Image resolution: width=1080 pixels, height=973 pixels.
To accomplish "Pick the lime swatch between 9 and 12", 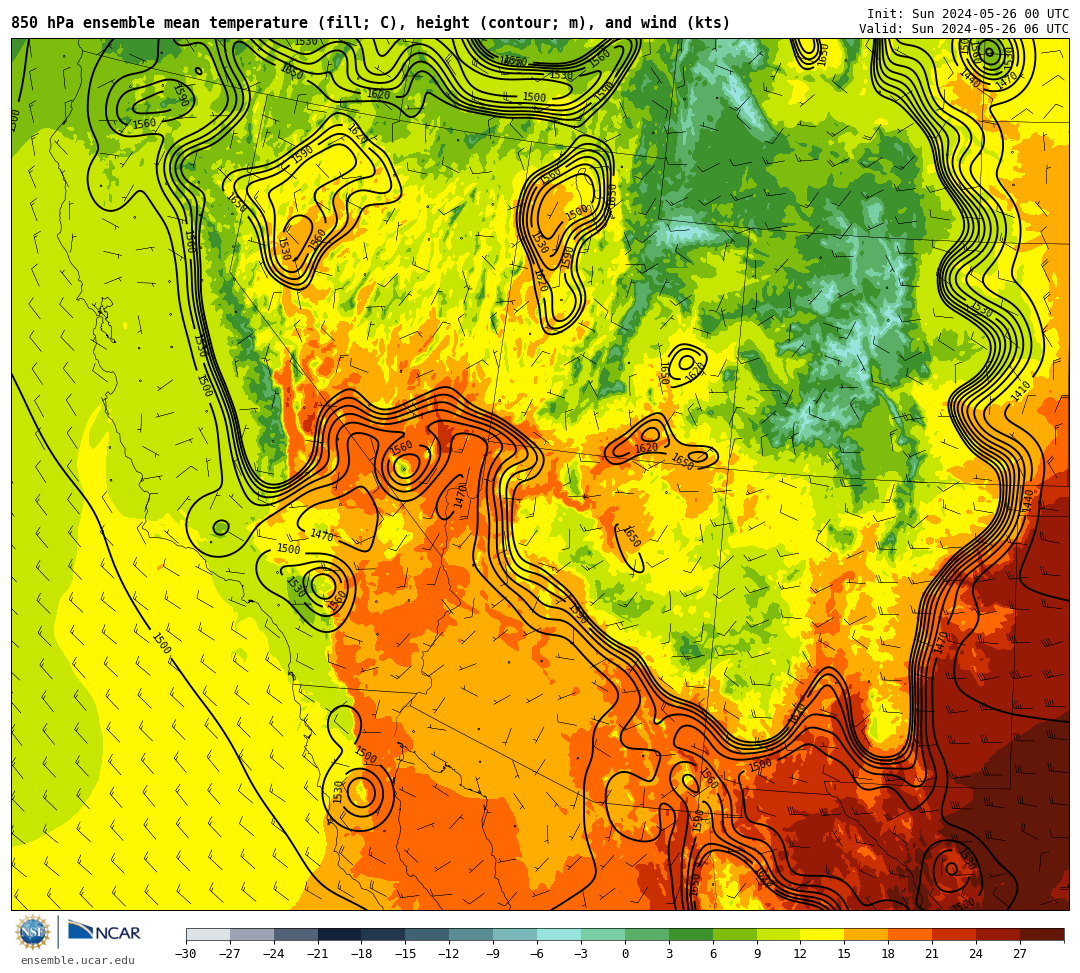I will 779,934.
